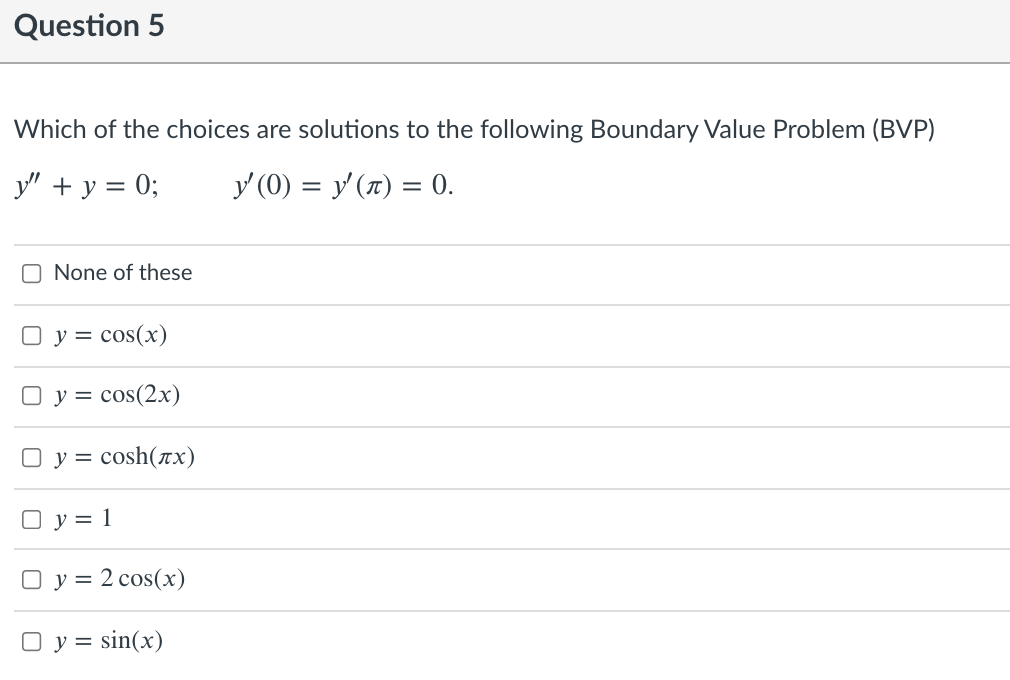Screen dimensions: 1010x680
Task: Click the y = sin(x) answer text
Action: pyautogui.click(x=108, y=641)
